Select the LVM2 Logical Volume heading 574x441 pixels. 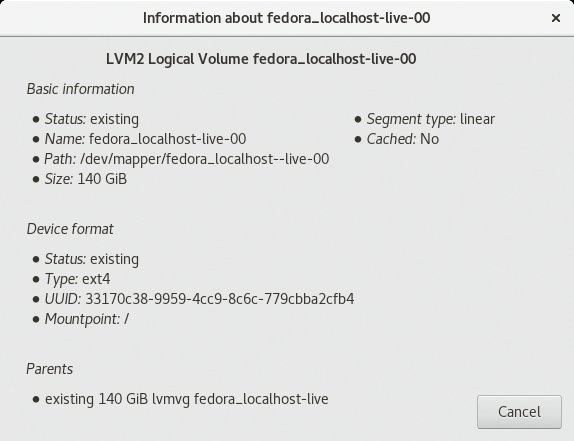(261, 59)
